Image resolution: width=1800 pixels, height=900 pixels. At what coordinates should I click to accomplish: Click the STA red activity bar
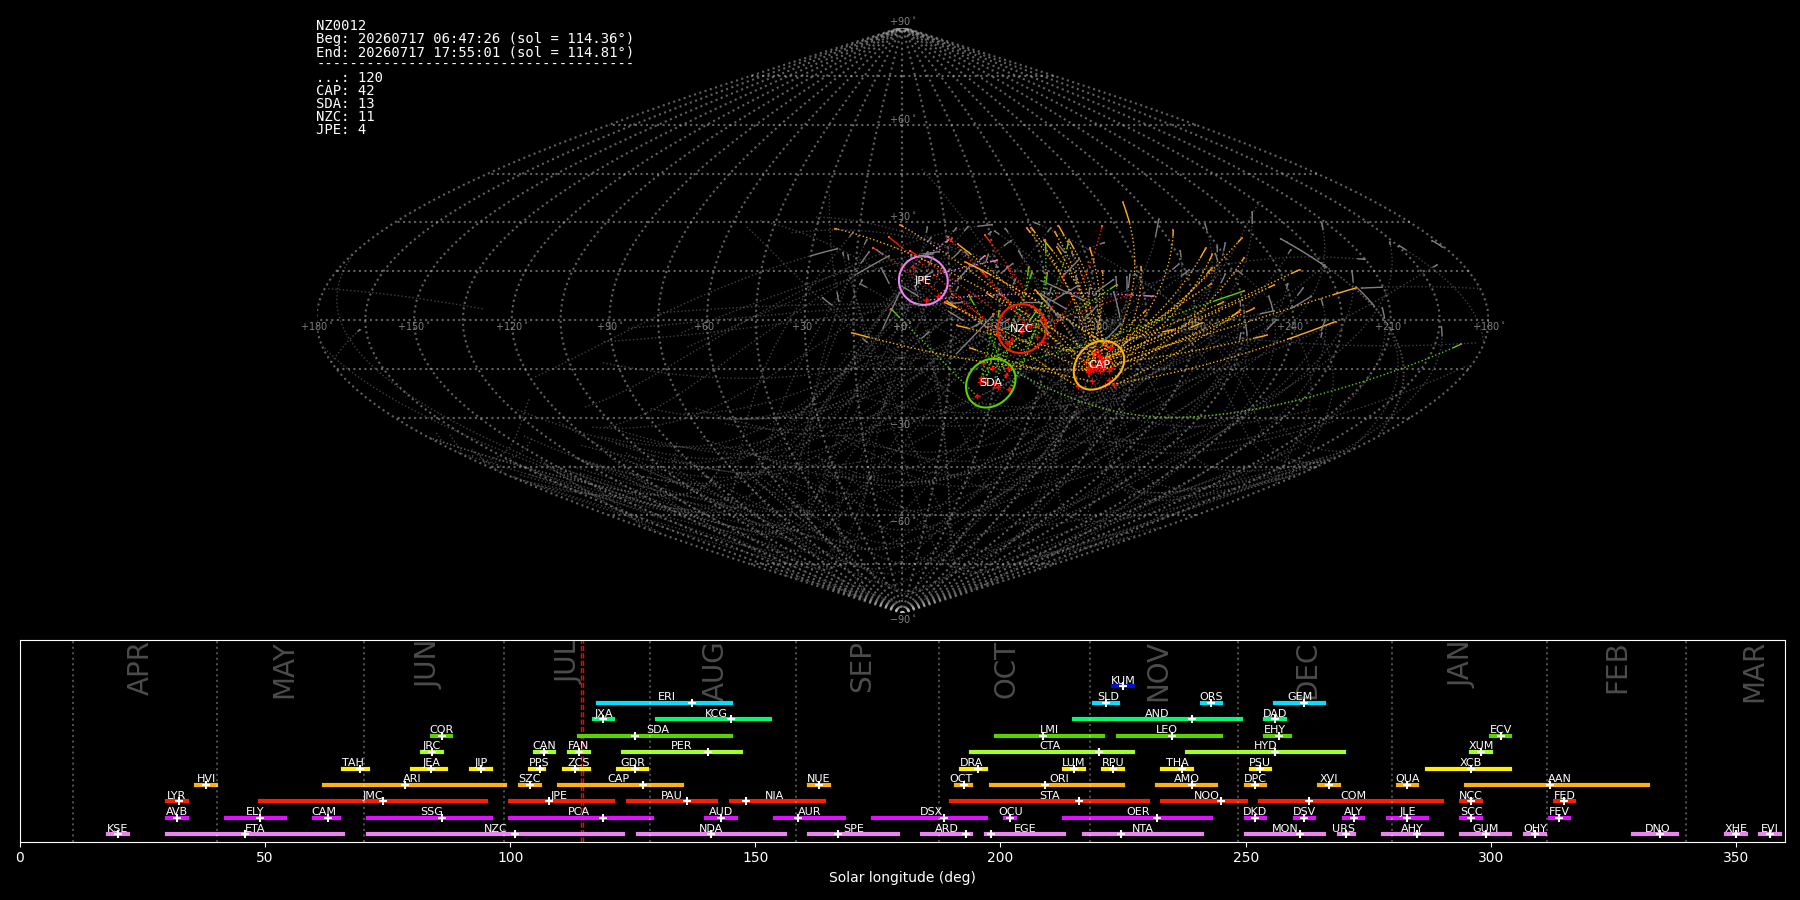(x=1049, y=801)
